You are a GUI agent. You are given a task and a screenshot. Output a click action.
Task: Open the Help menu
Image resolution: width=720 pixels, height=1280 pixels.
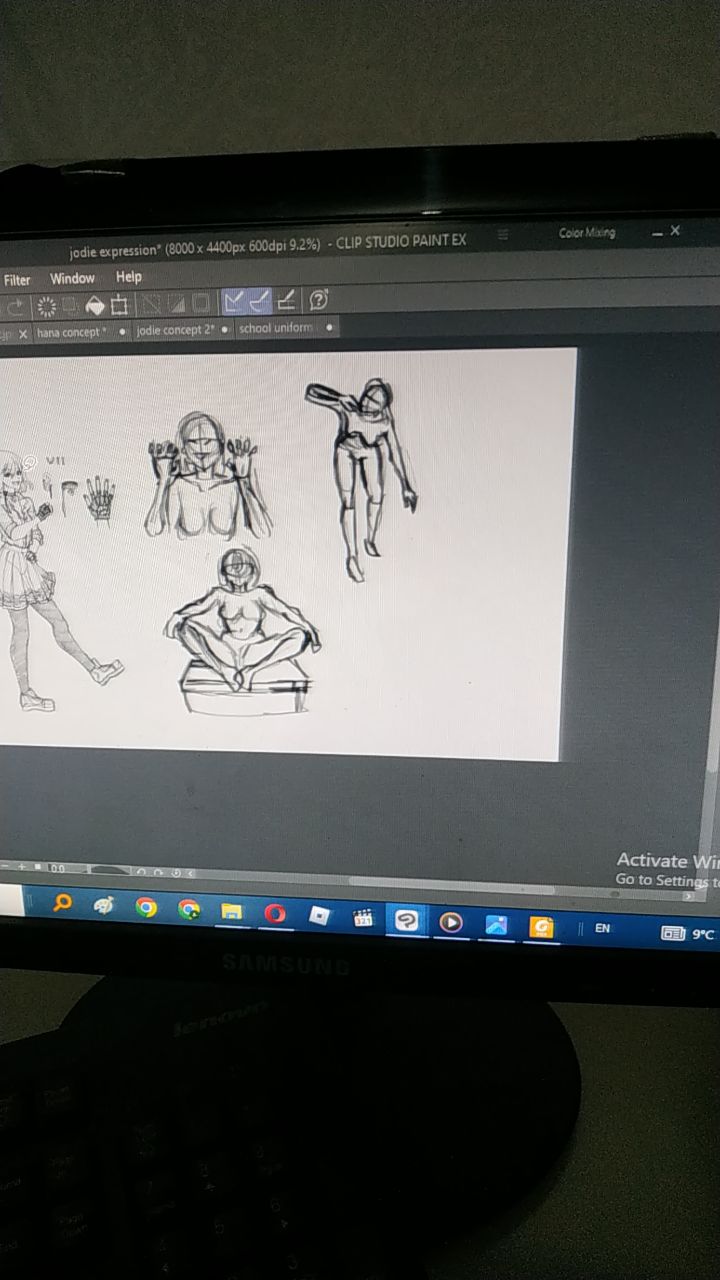pyautogui.click(x=129, y=277)
